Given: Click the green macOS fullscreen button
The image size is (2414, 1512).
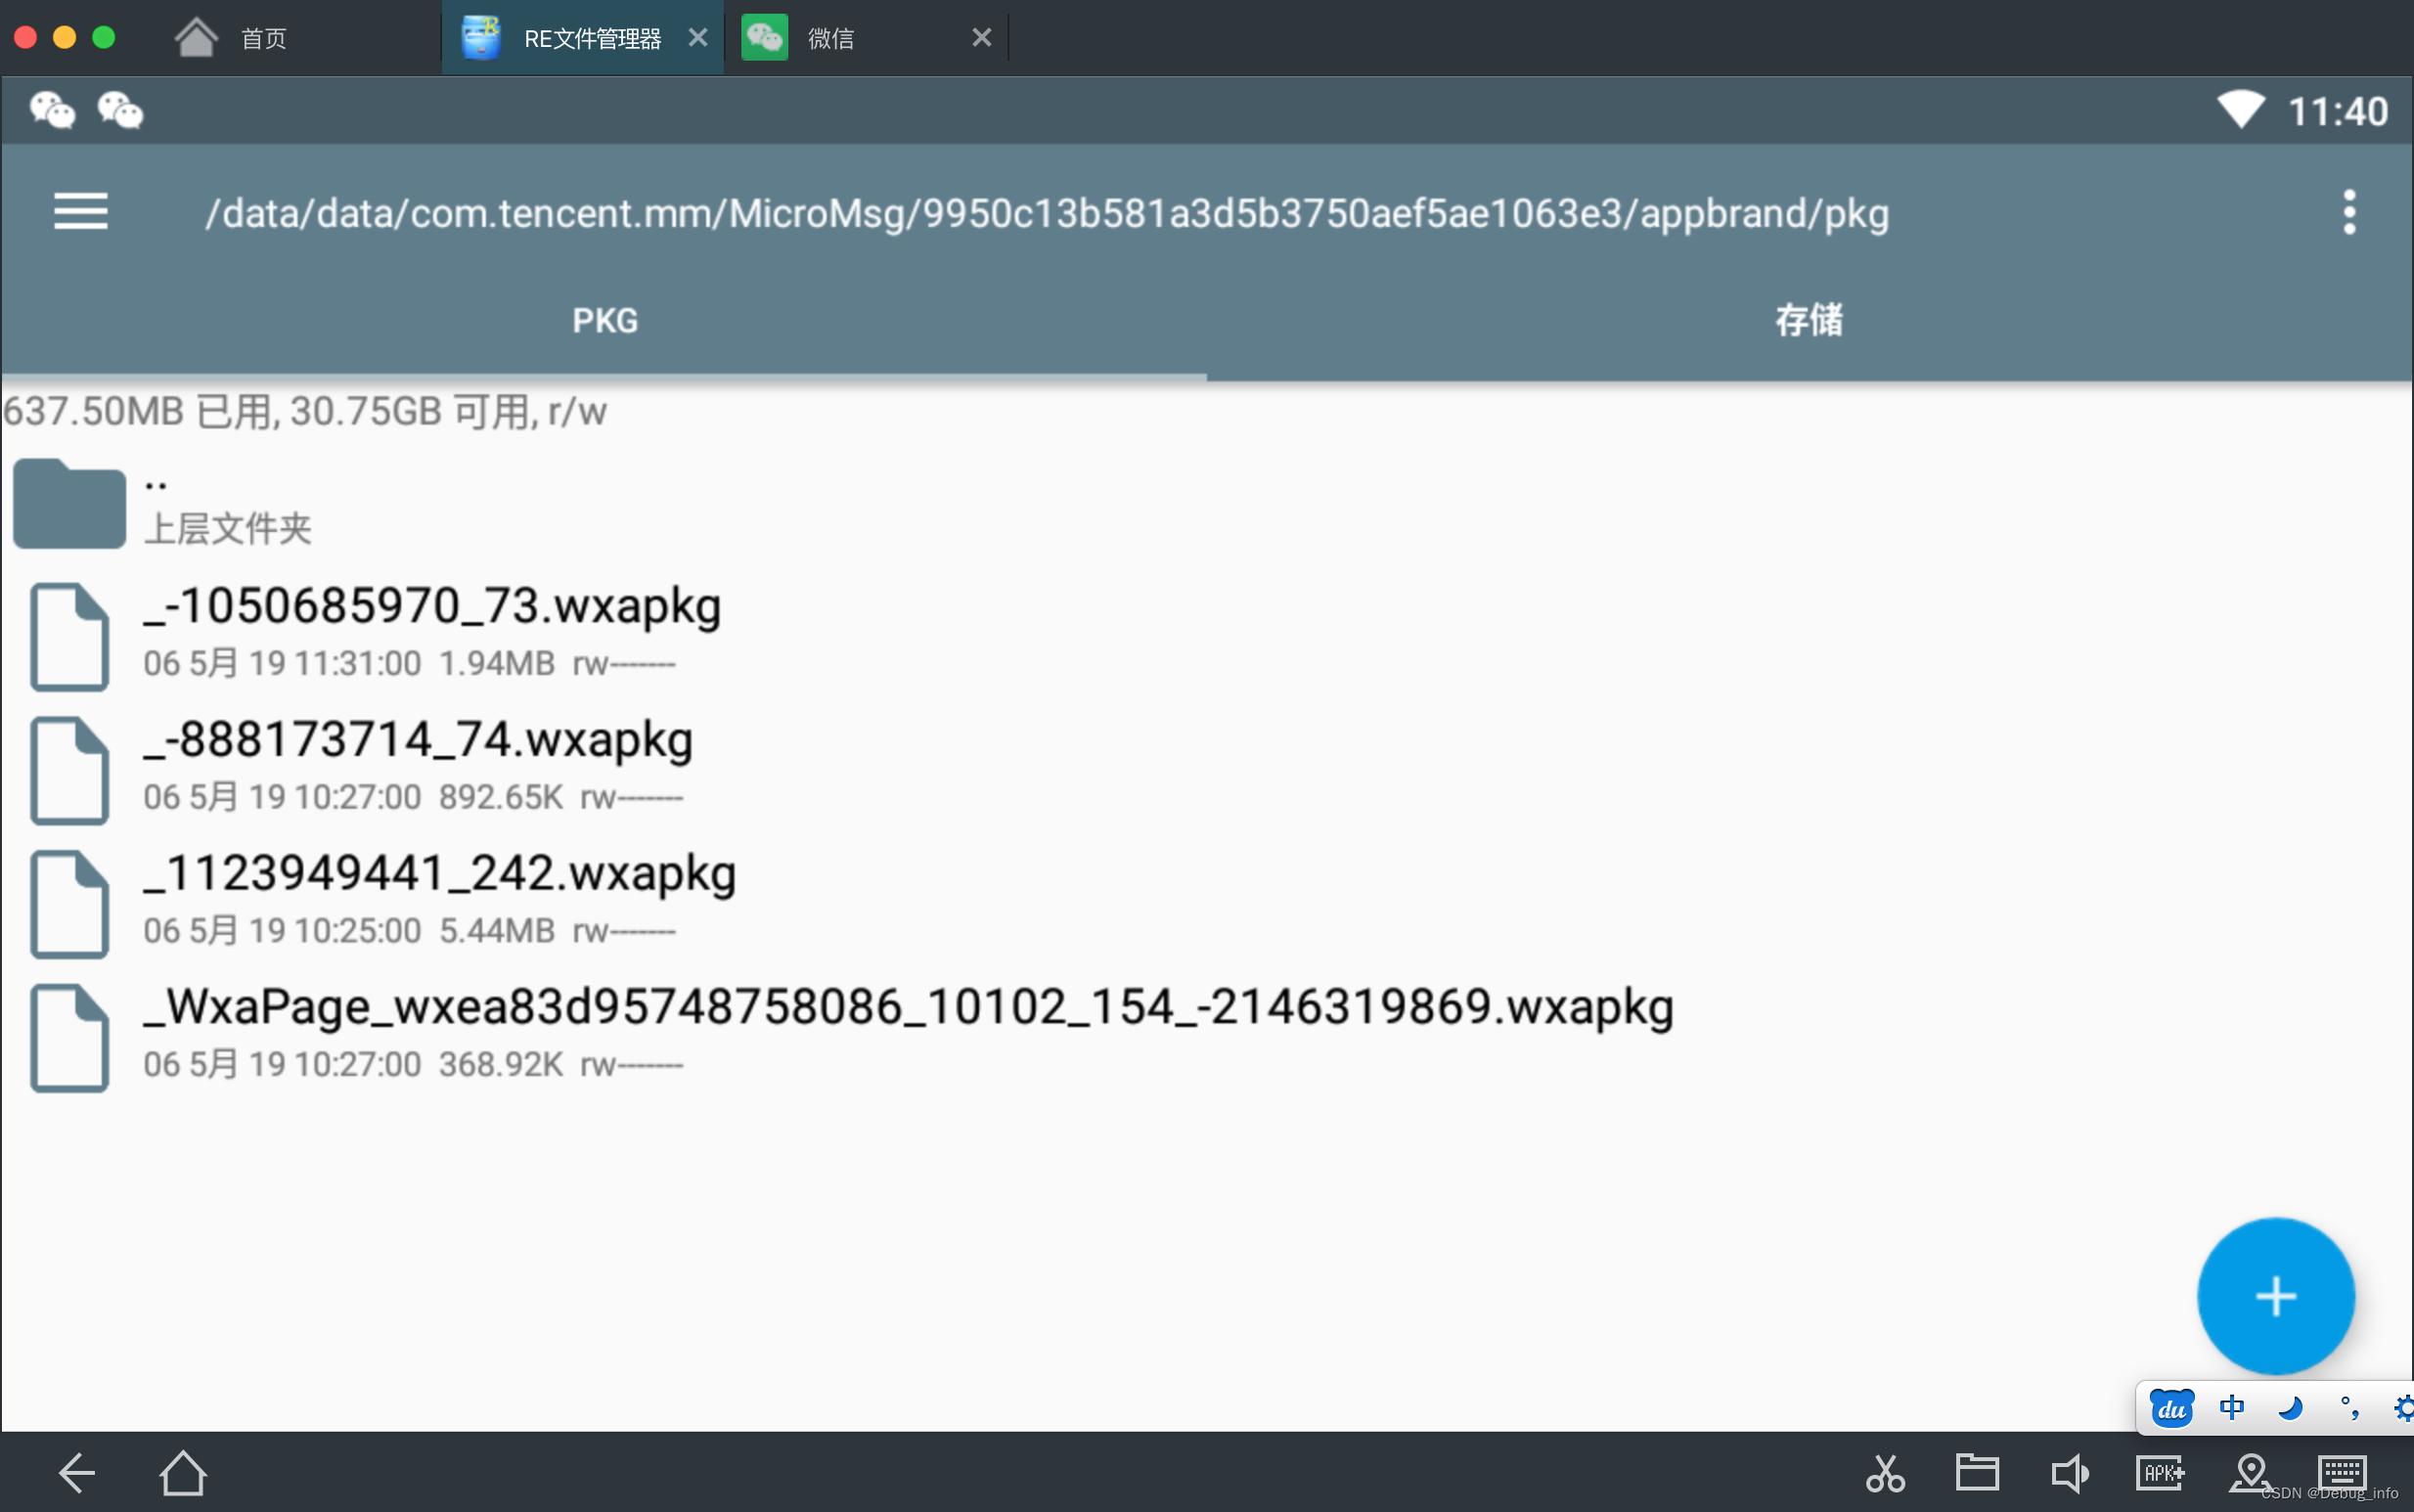Looking at the screenshot, I should point(103,37).
